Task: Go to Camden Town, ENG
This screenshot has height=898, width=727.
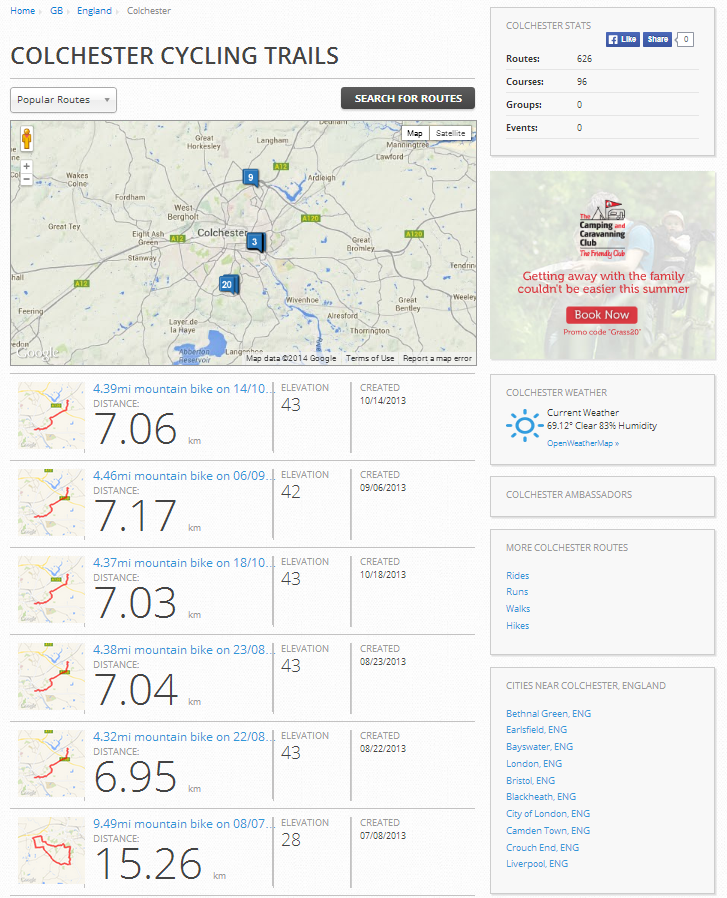Action: 548,831
